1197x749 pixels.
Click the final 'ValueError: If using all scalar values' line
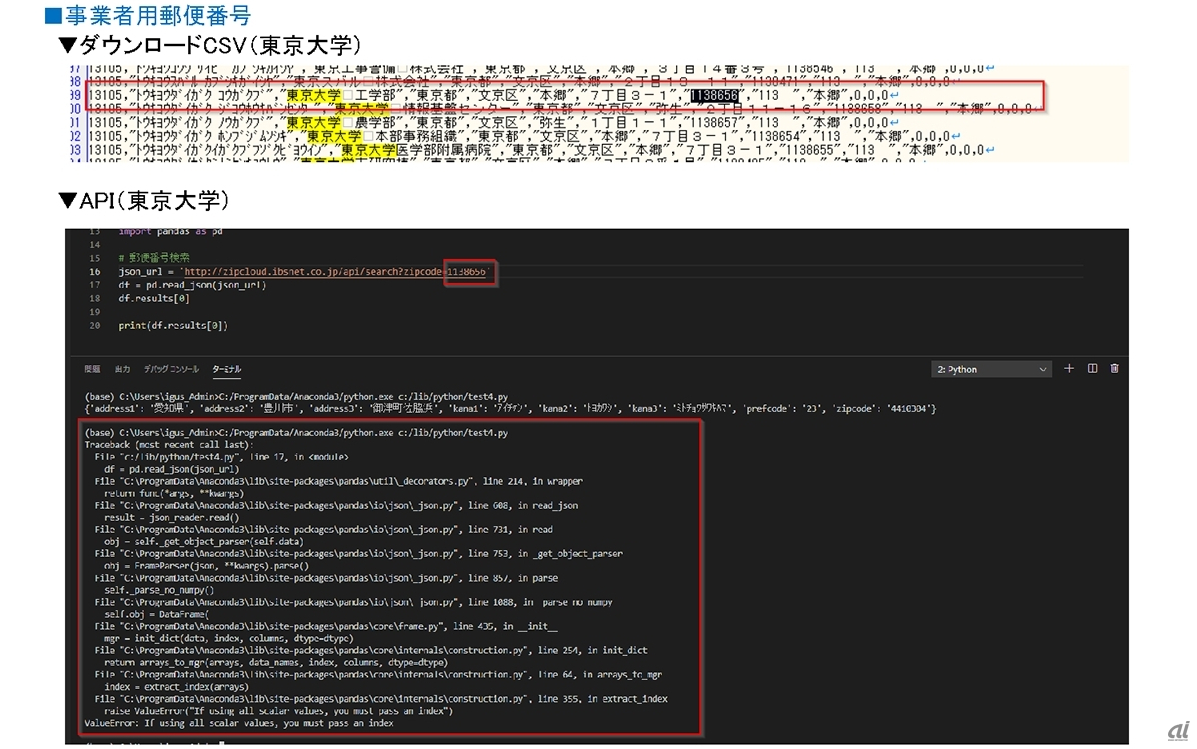pos(239,723)
